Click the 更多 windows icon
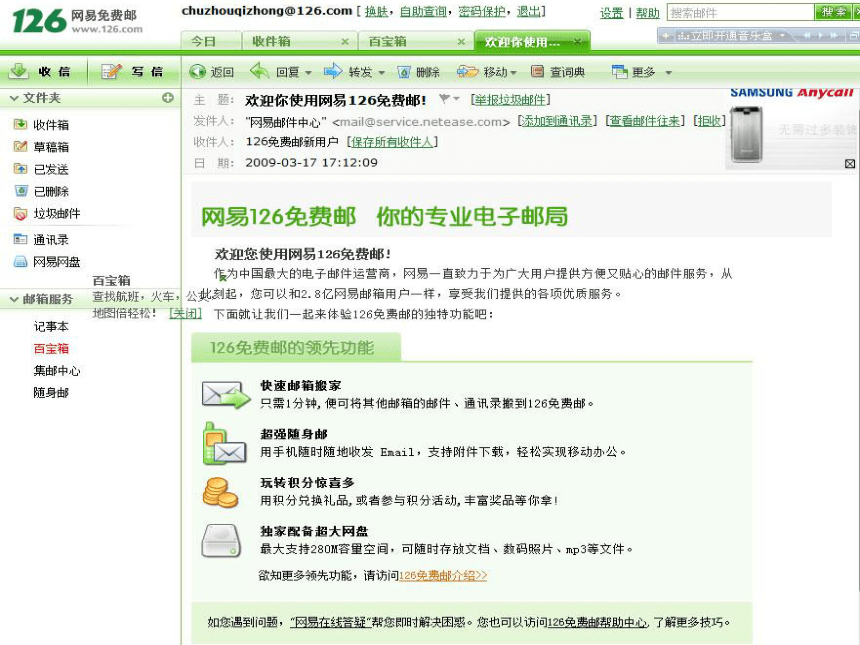 [x=620, y=72]
